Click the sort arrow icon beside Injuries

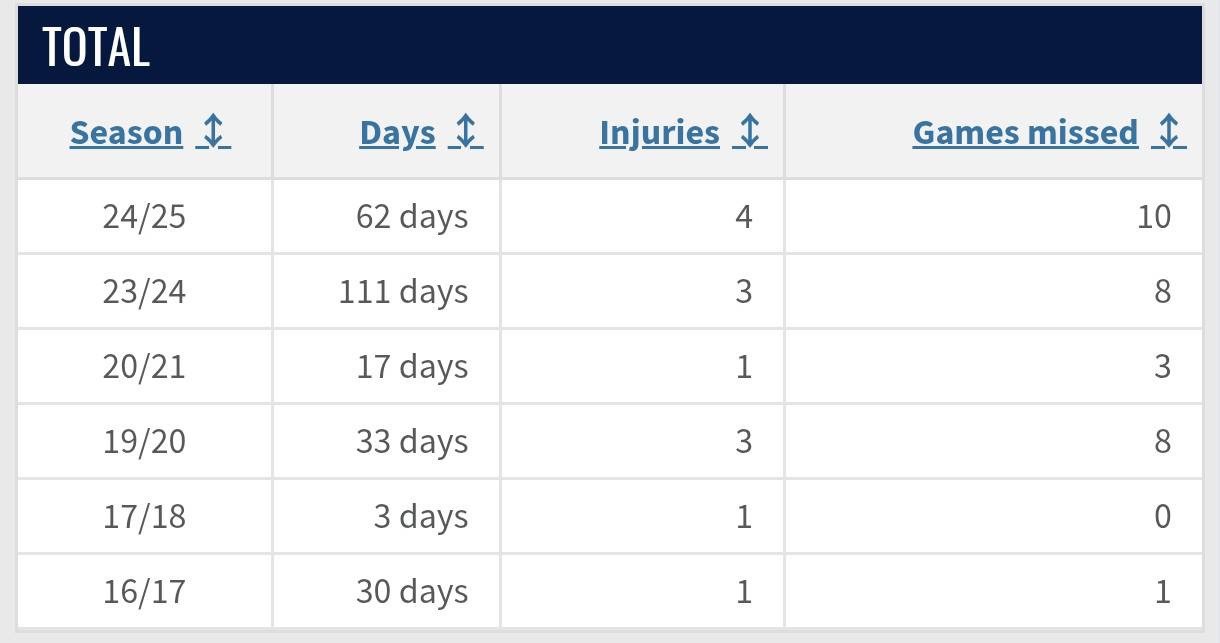750,132
